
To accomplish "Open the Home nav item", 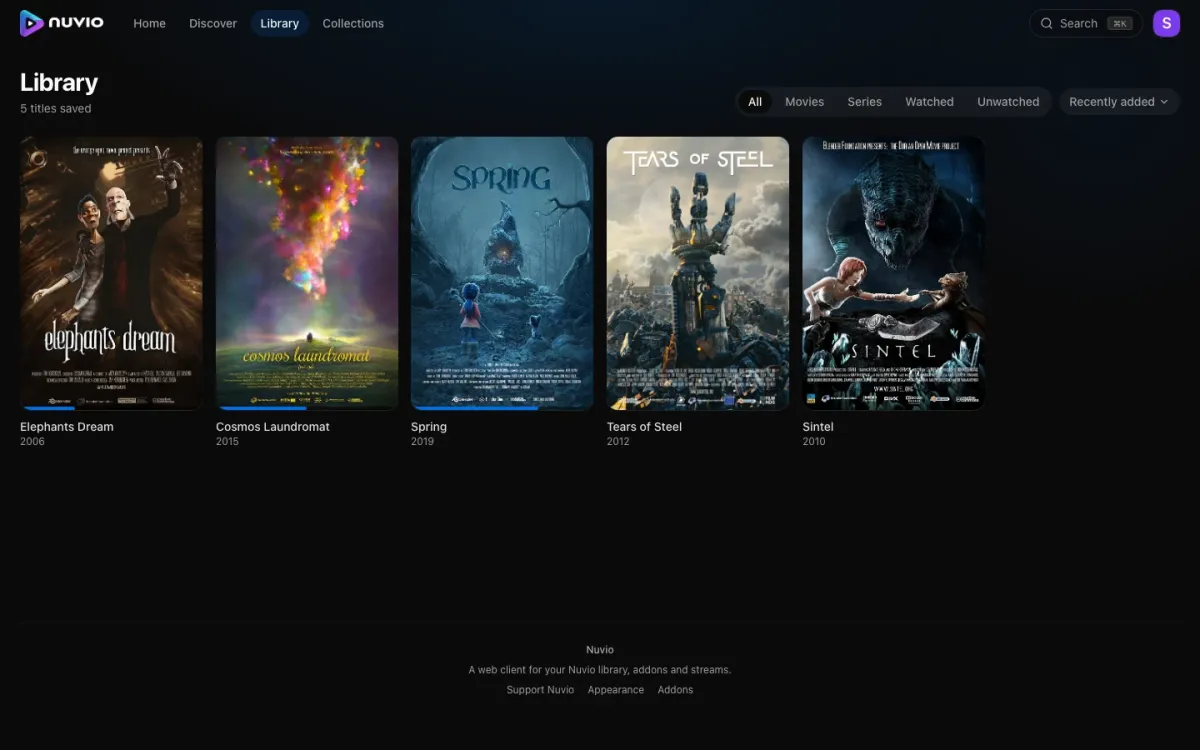I will pos(149,23).
